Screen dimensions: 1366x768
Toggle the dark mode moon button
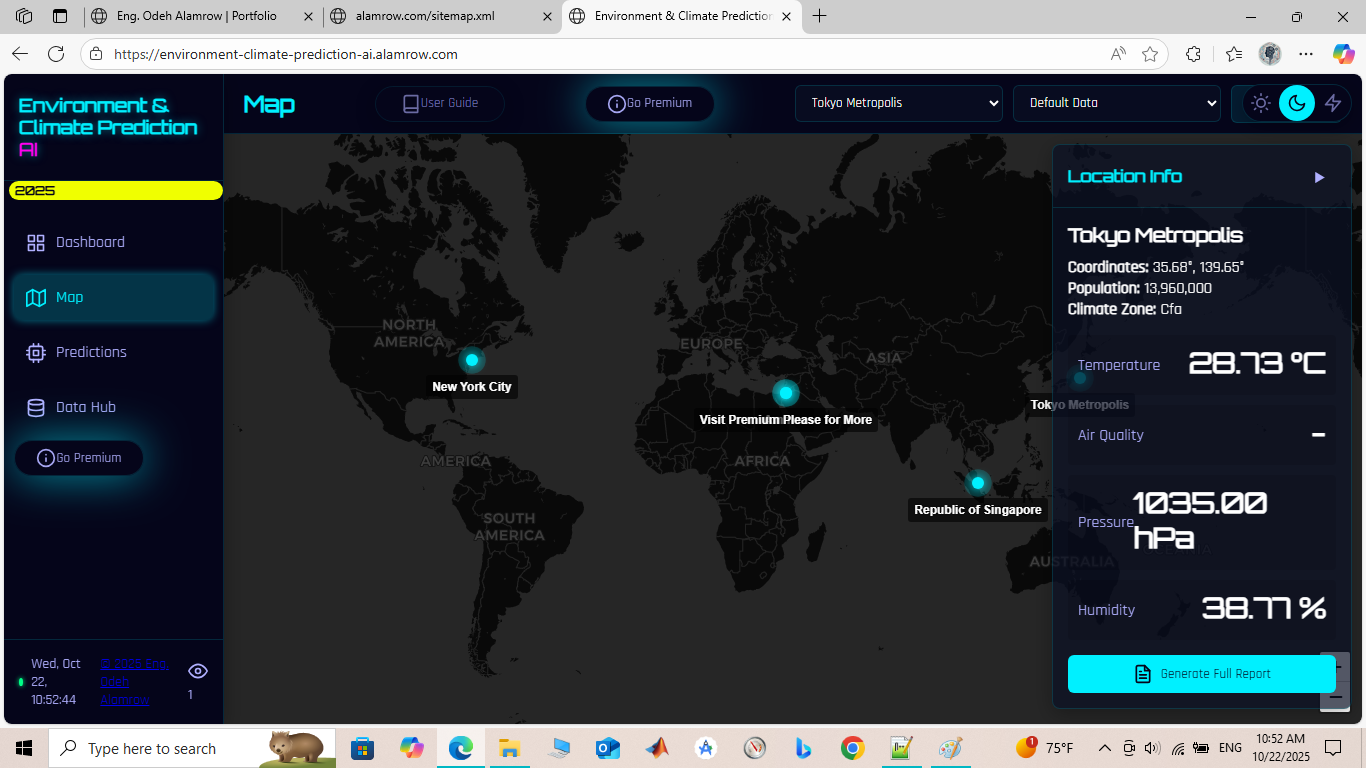coord(1297,103)
